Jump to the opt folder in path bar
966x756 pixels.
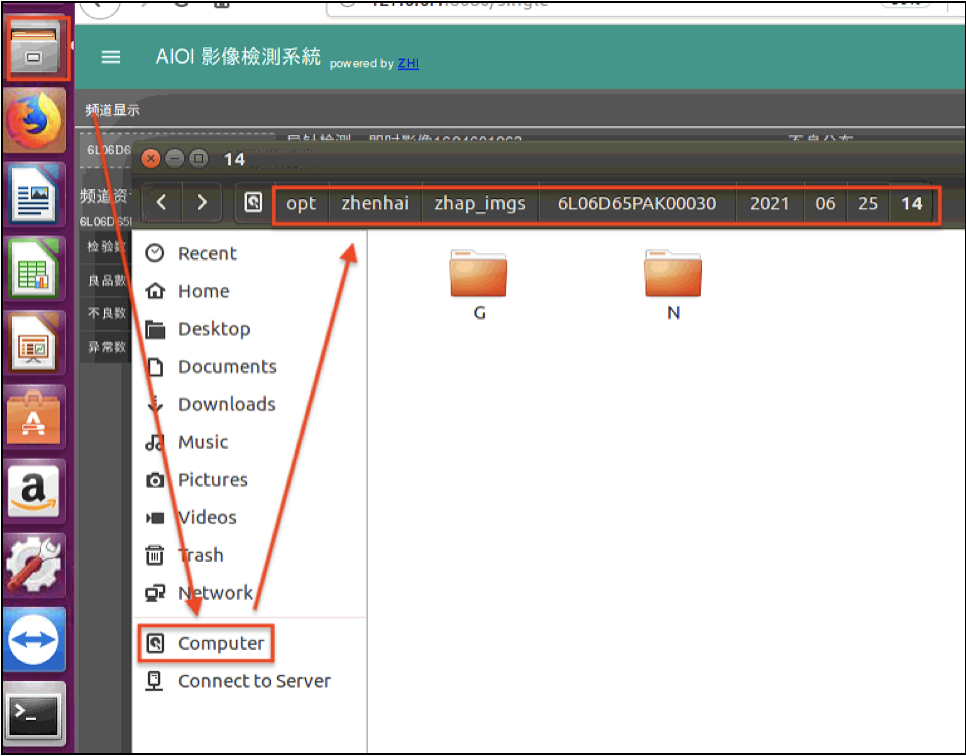point(300,203)
